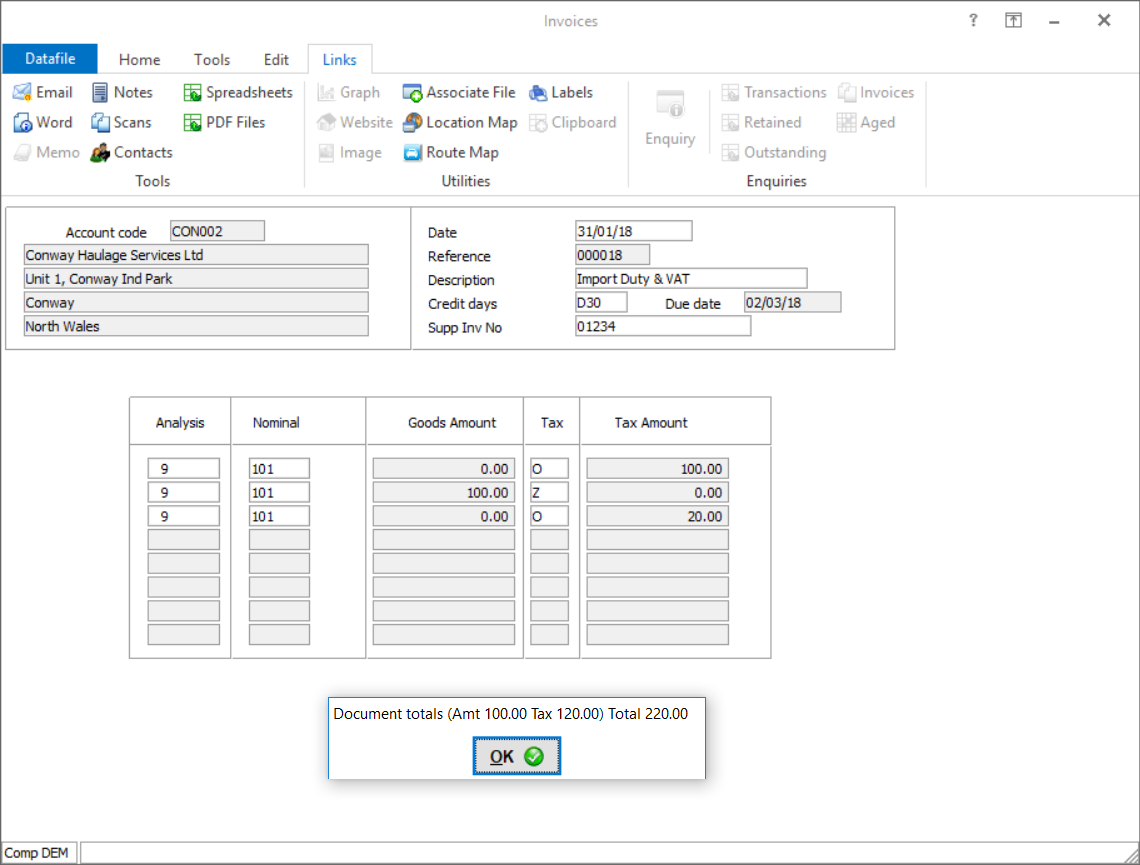Select the Description field Import Duty & VAT
This screenshot has height=865, width=1140.
691,279
